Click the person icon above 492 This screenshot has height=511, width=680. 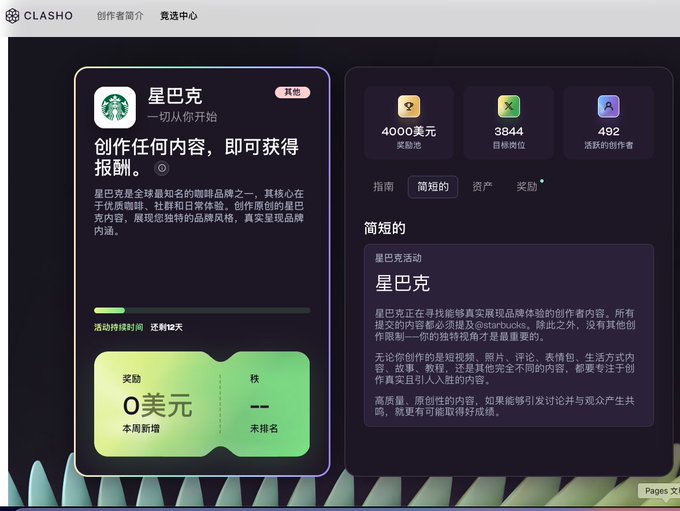pyautogui.click(x=608, y=106)
